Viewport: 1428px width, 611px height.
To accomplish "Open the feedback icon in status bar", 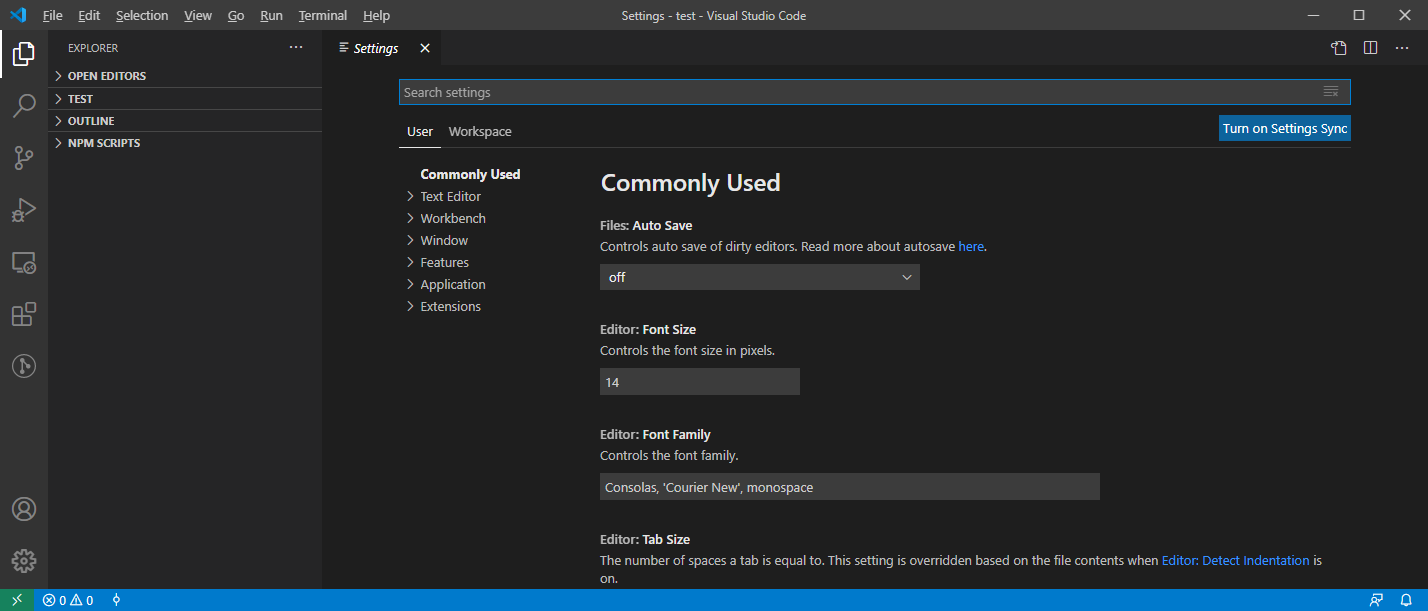I will point(1377,600).
